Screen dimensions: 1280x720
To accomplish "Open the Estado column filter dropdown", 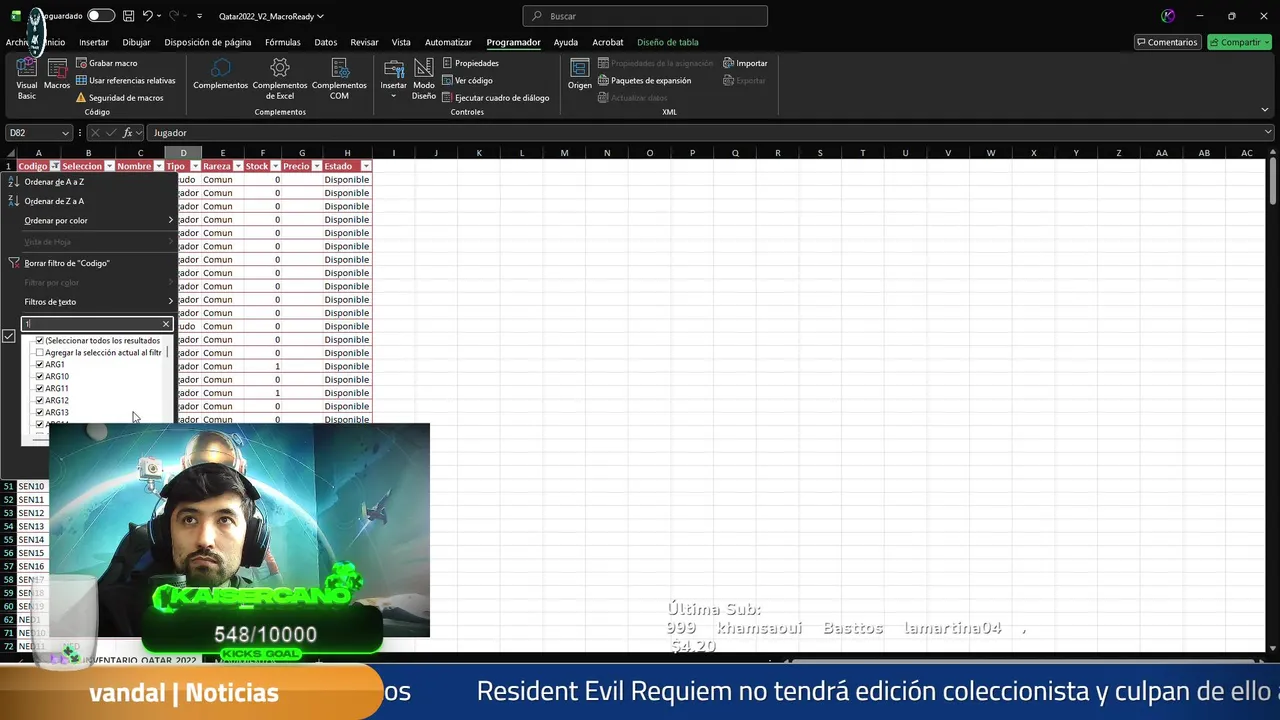I will [366, 166].
